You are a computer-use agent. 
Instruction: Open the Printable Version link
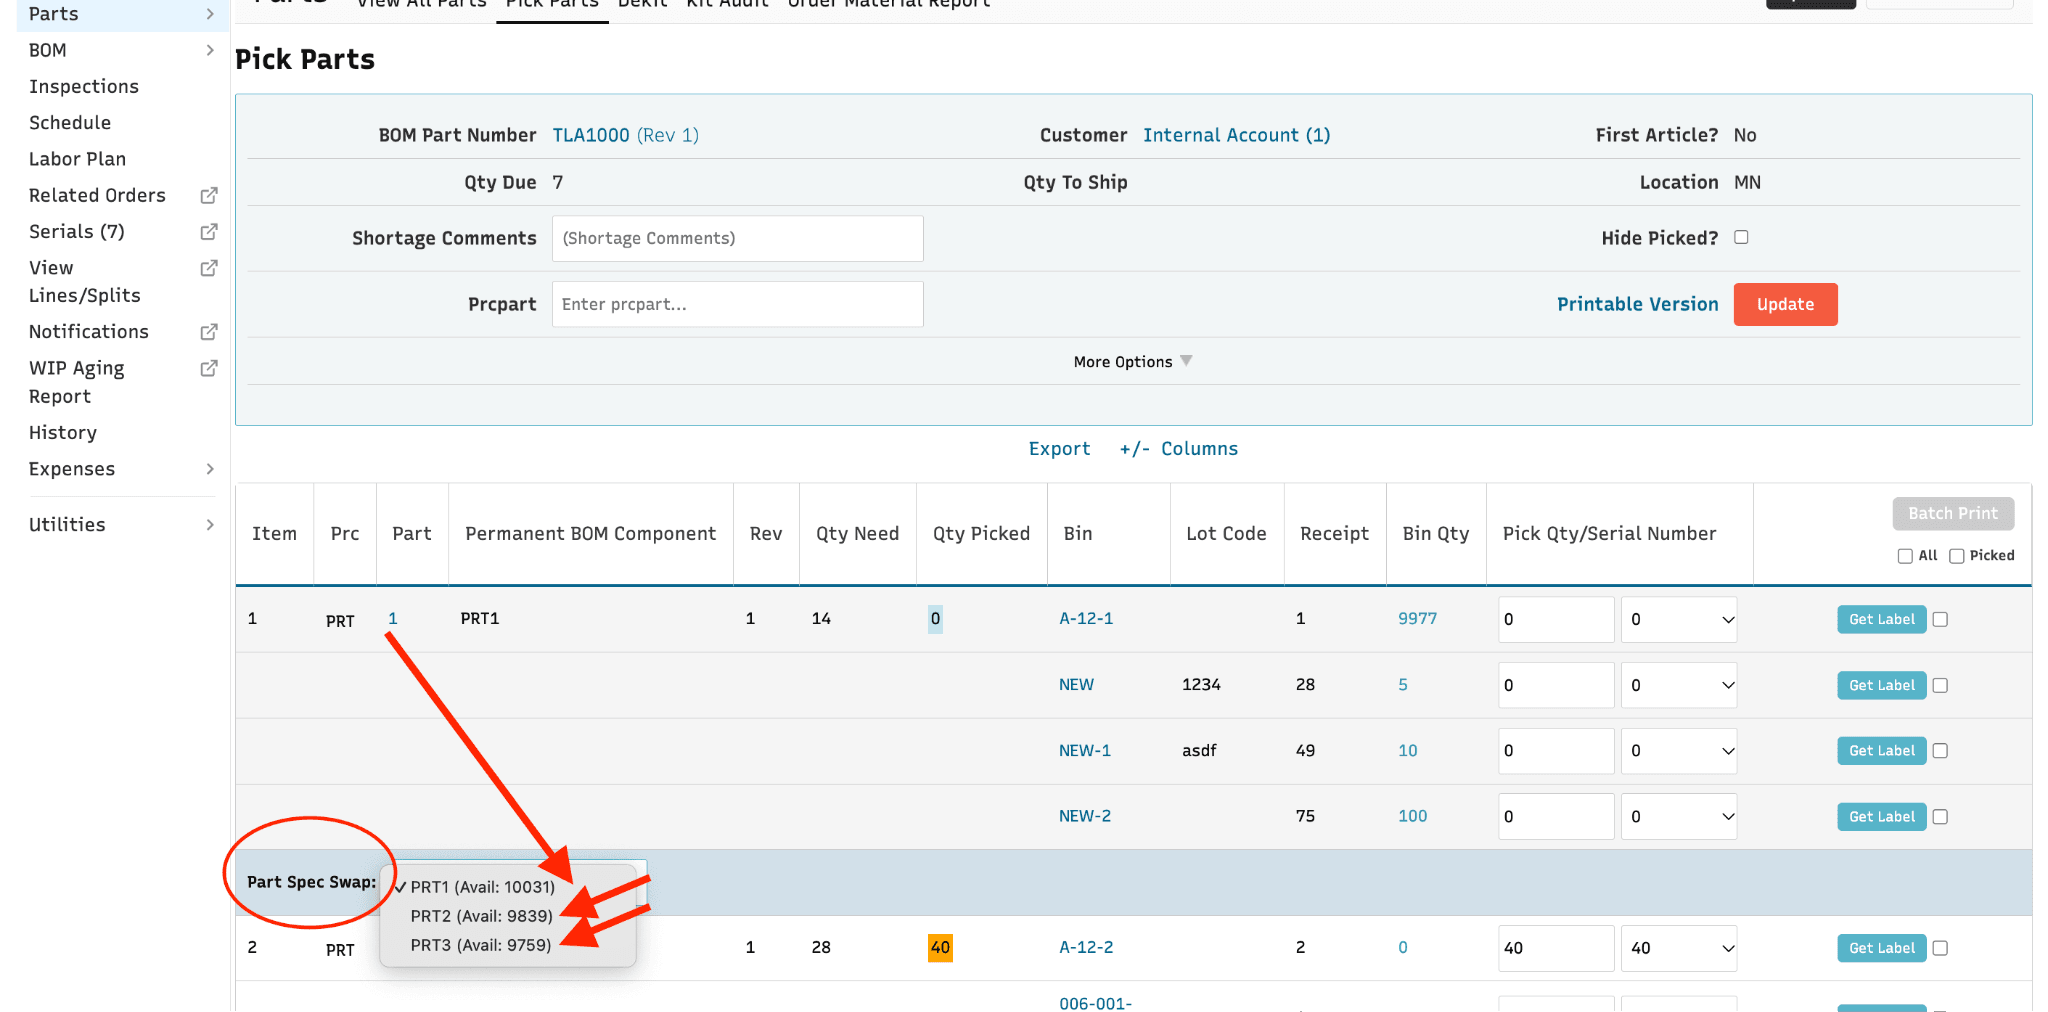1637,304
